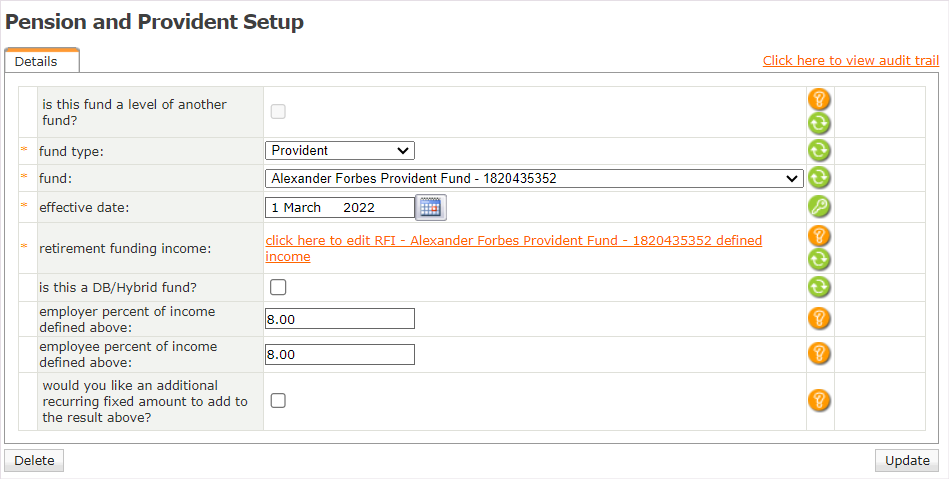Switch to the Details tab
This screenshot has width=949, height=479.
click(x=36, y=61)
